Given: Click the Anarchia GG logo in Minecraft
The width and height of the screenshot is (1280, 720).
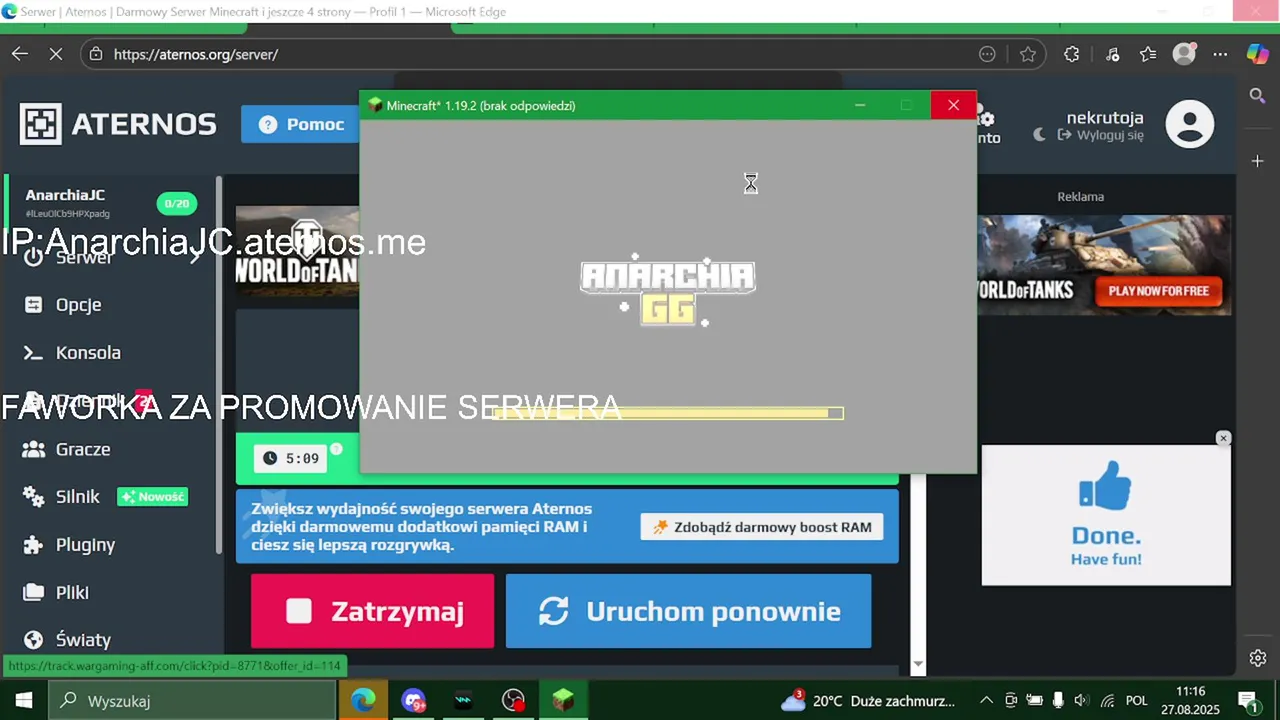Looking at the screenshot, I should click(668, 290).
